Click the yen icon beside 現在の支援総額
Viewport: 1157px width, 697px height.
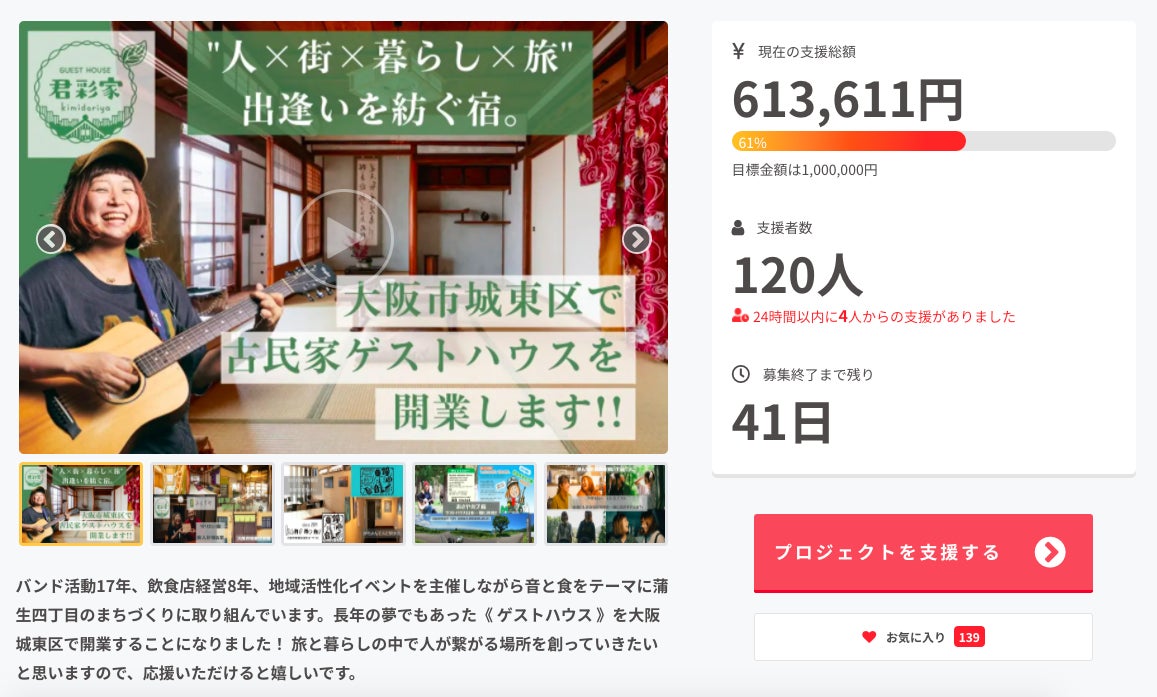(739, 51)
